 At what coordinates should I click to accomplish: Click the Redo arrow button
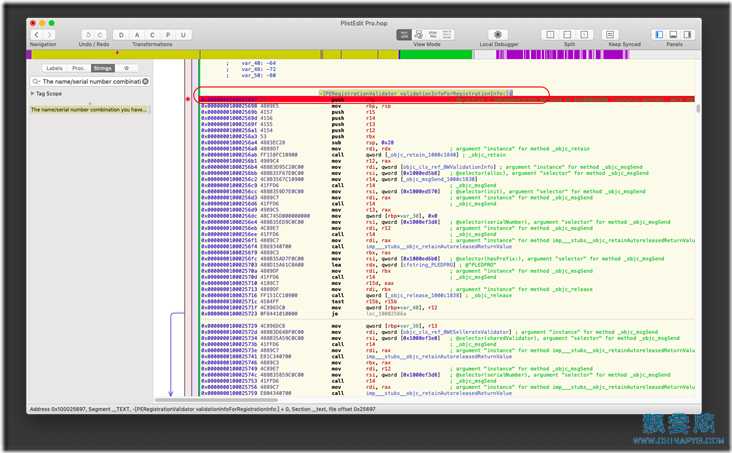coord(100,35)
